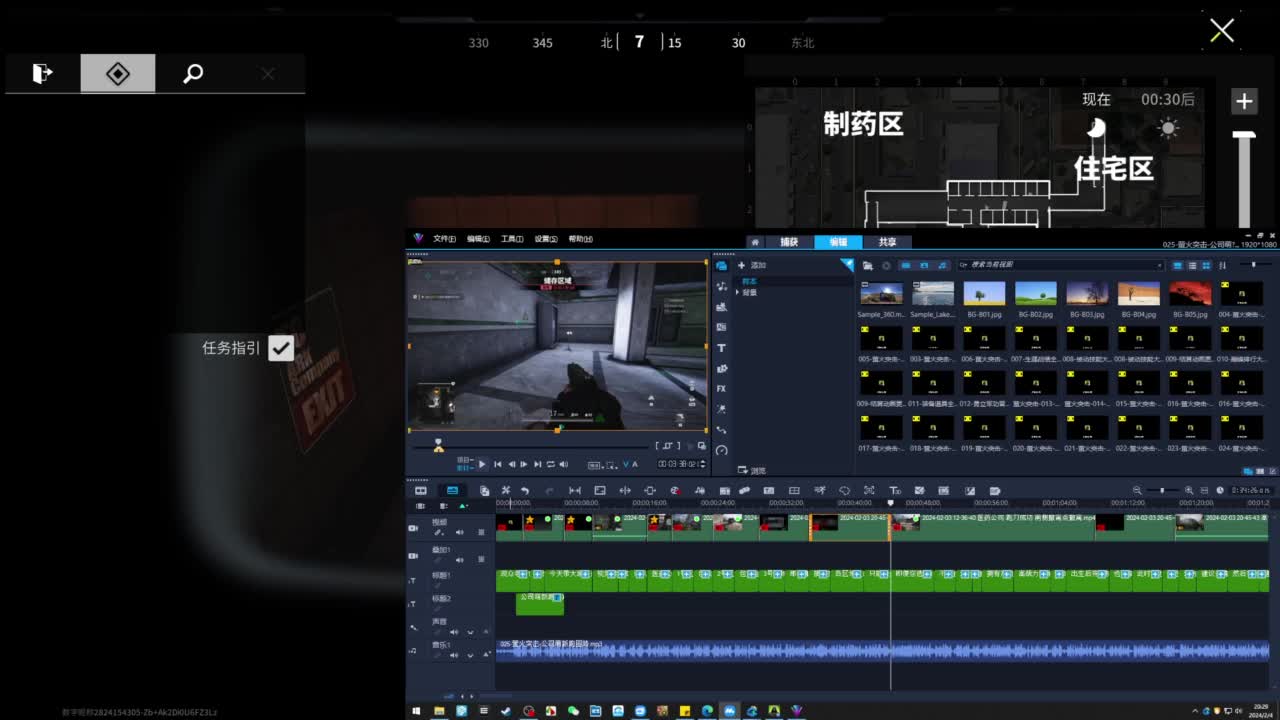The image size is (1280, 720).
Task: Select the Sample_360 video thumbnail
Action: pos(881,293)
